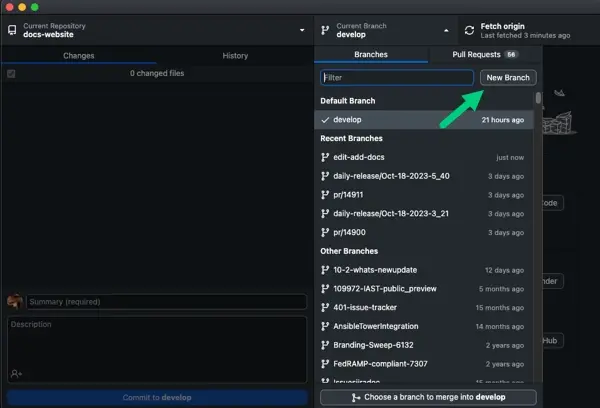Viewport: 600px width, 408px height.
Task: Click branch icon beside edit-add-docs
Action: tap(325, 157)
